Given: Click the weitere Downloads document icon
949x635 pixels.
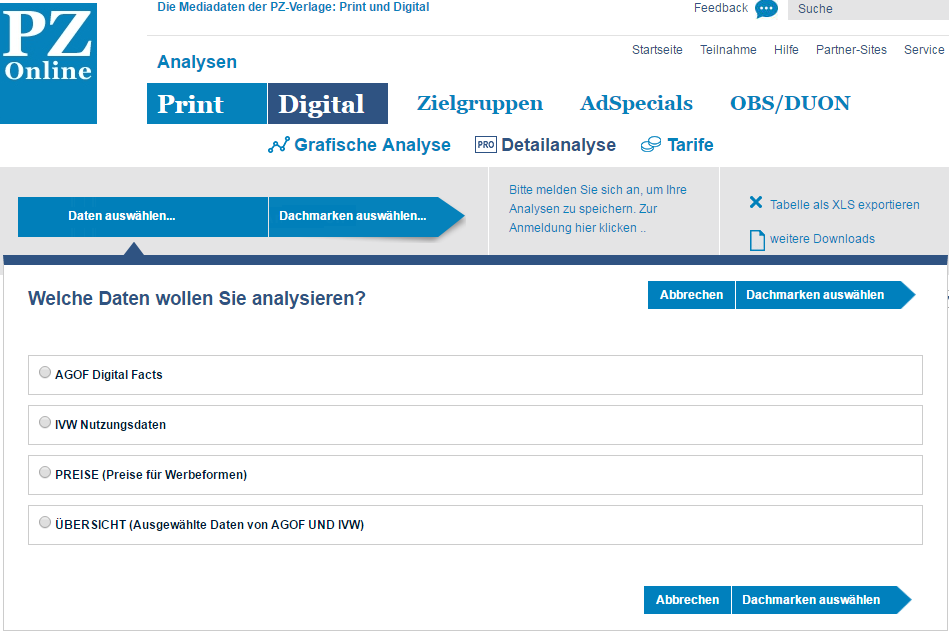Looking at the screenshot, I should coord(757,240).
